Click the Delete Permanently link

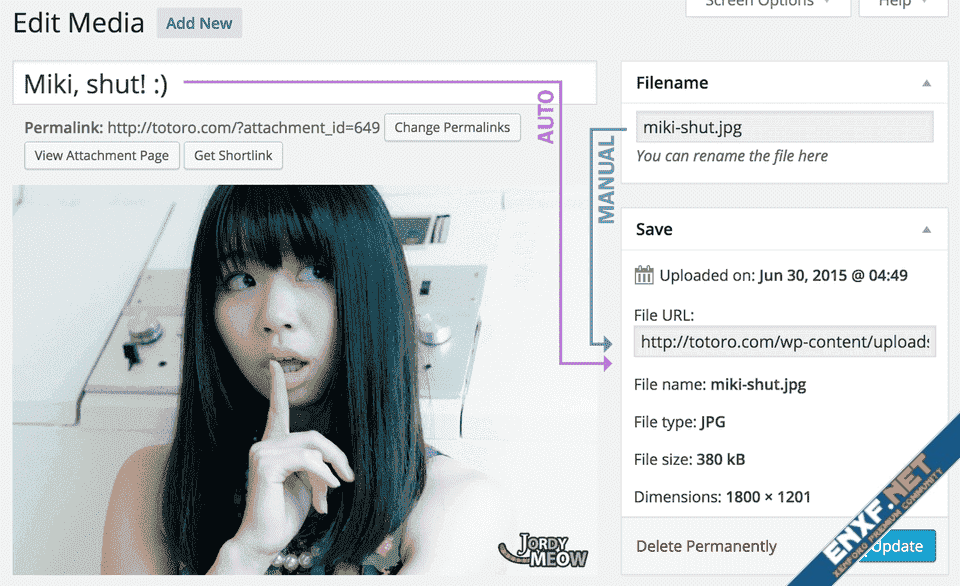[706, 546]
